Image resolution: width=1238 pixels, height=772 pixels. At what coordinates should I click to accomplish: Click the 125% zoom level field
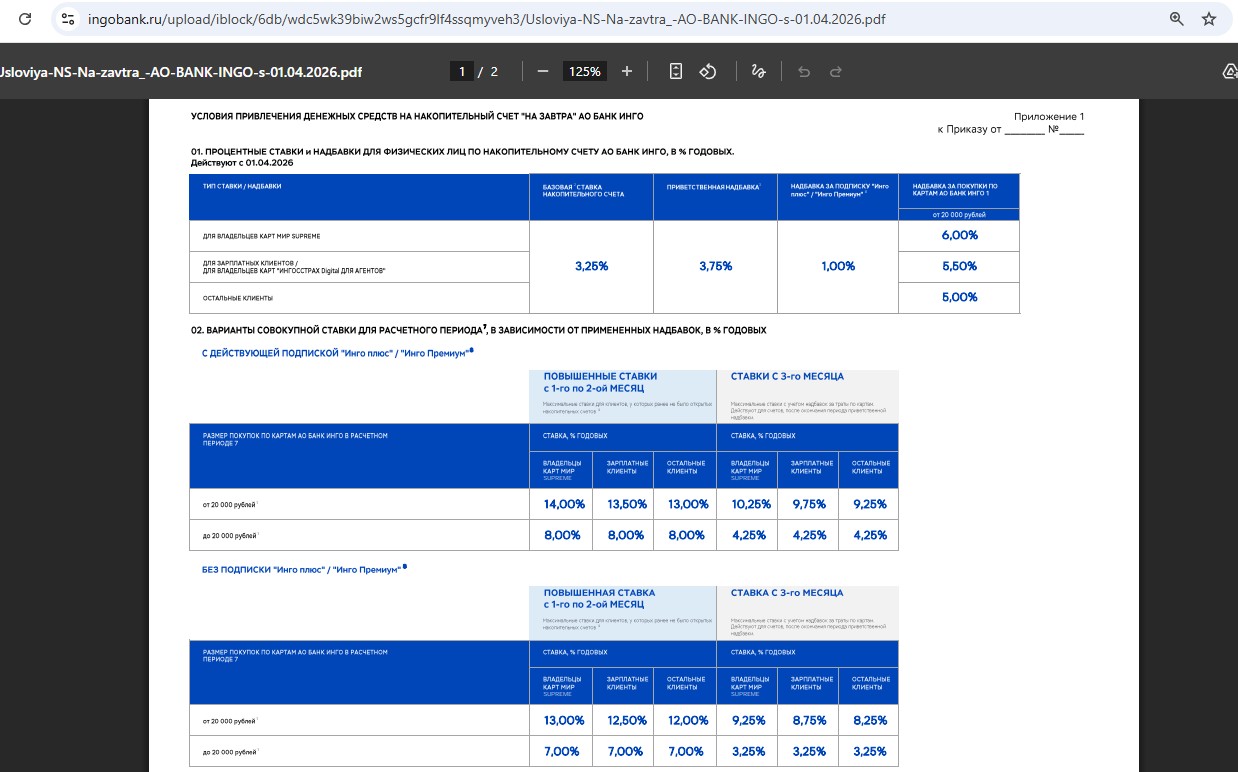pyautogui.click(x=585, y=71)
